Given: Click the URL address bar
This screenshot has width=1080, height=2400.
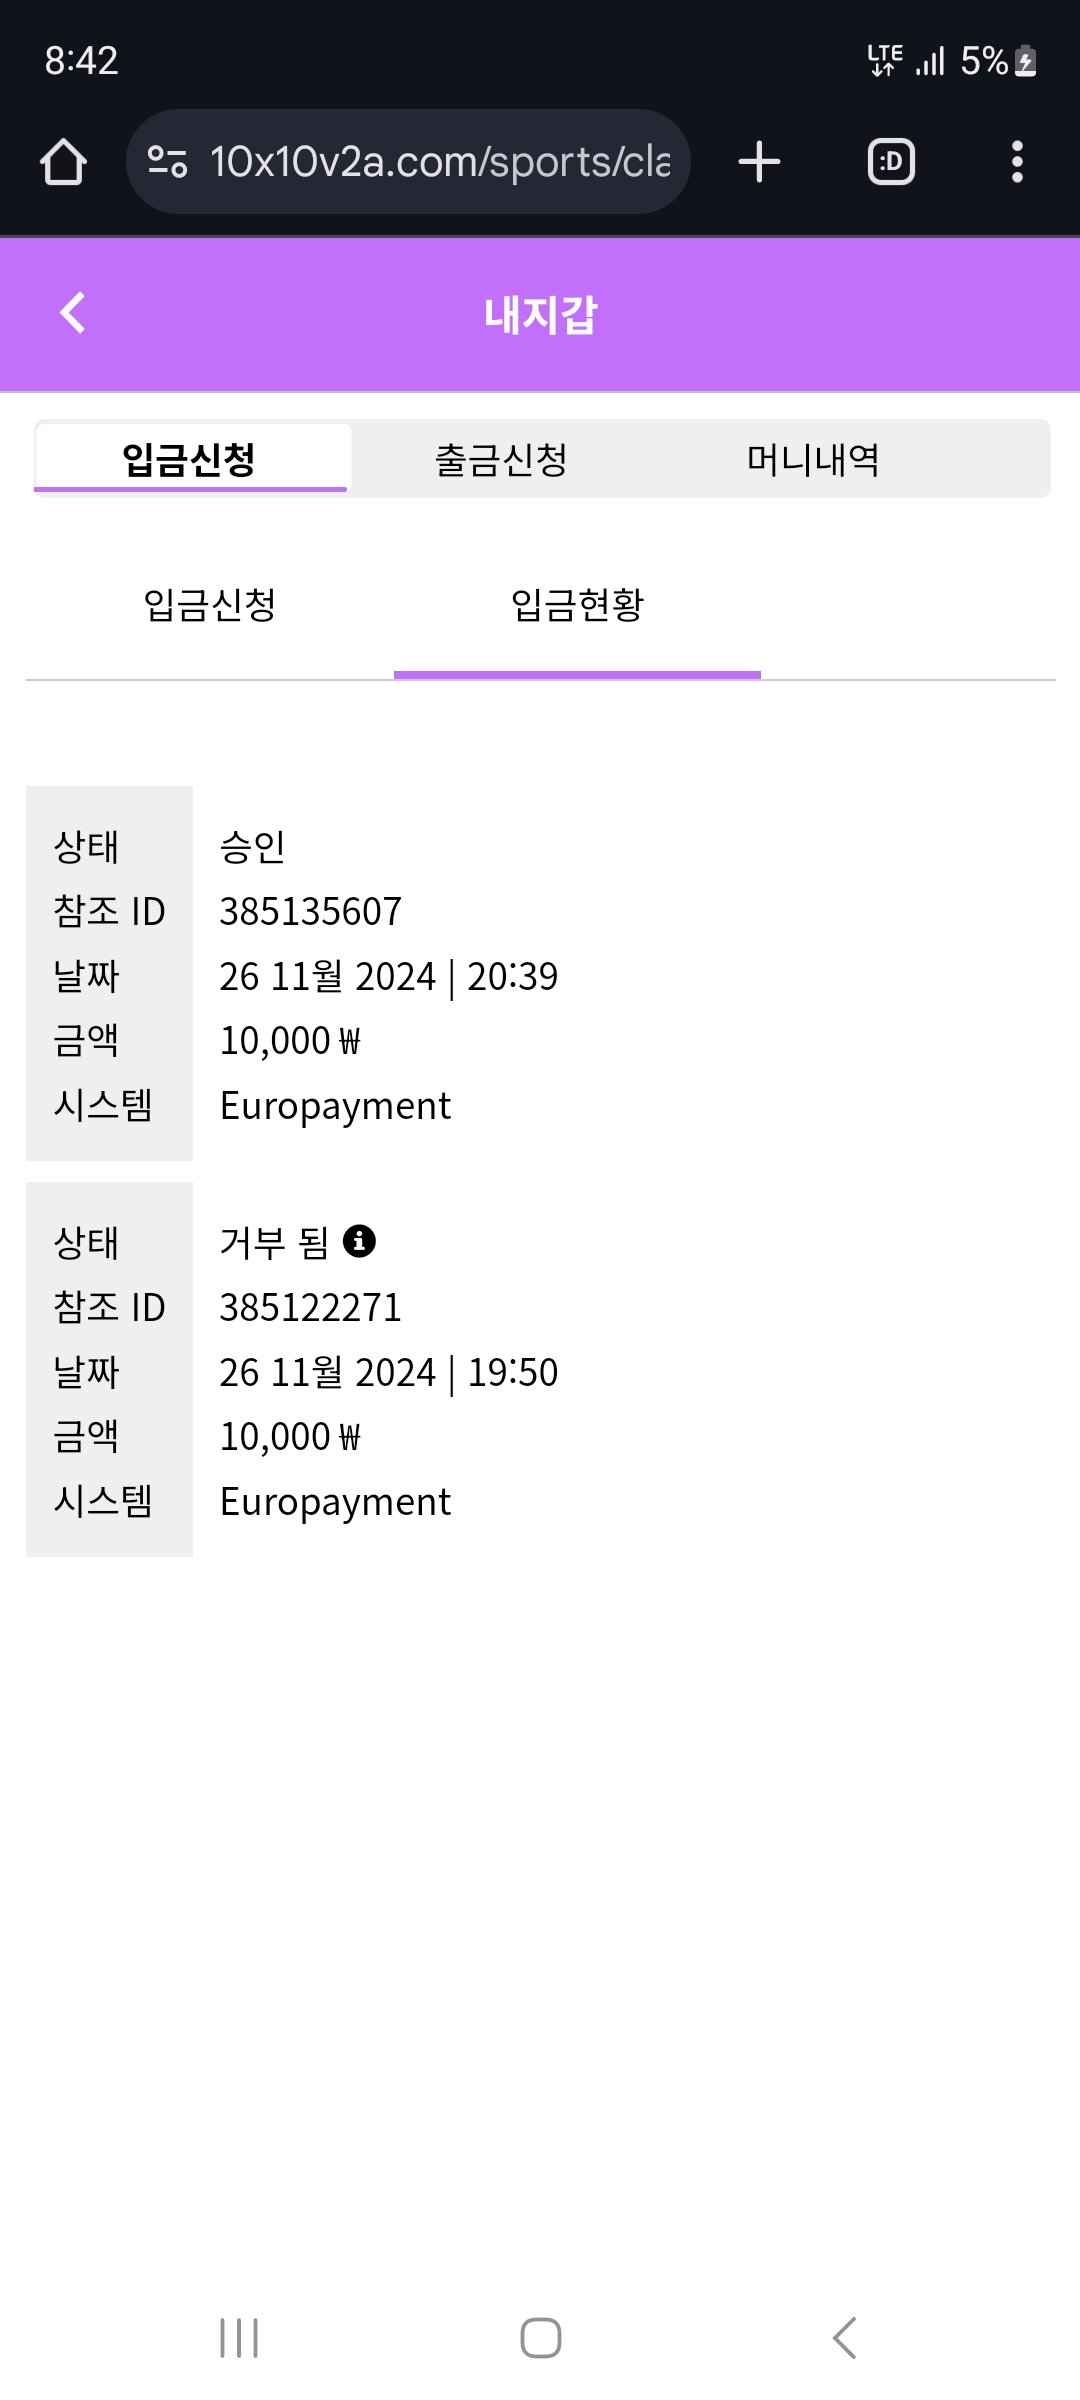Looking at the screenshot, I should tap(440, 162).
